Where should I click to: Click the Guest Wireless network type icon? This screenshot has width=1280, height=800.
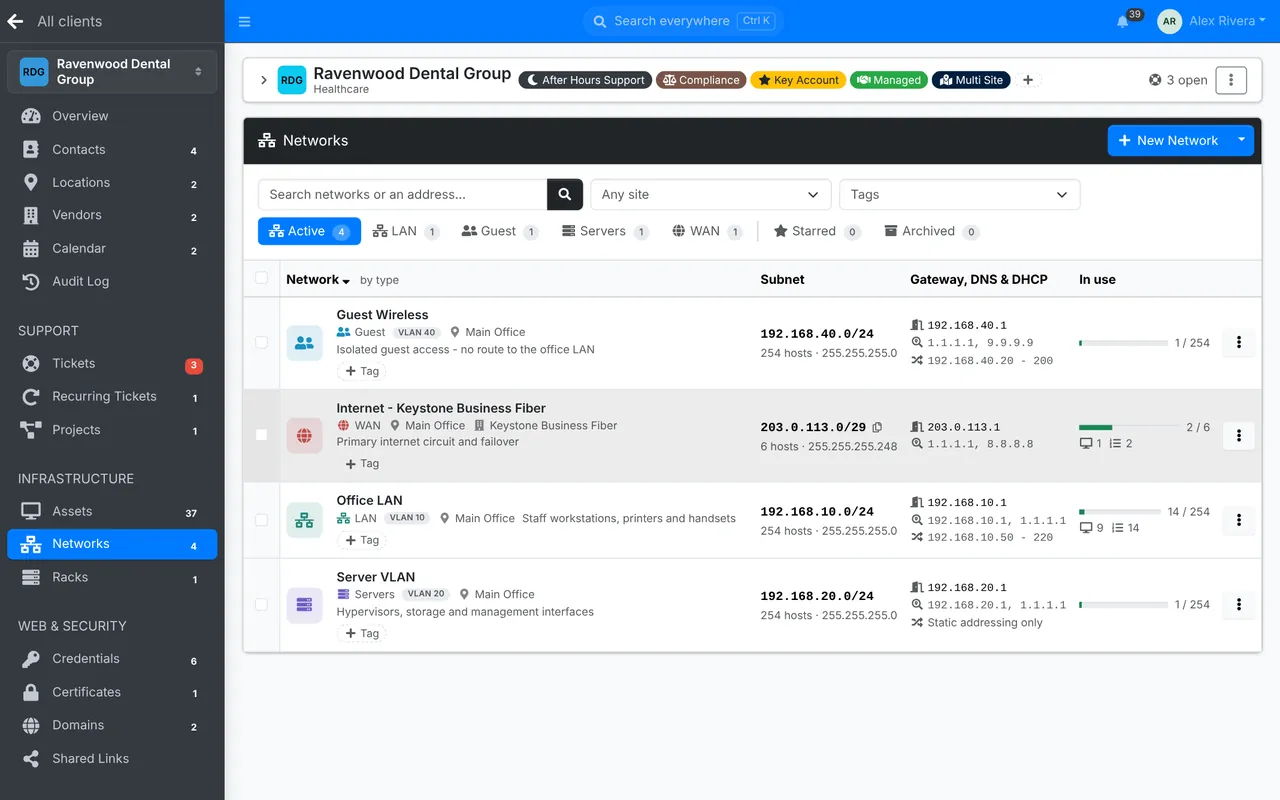click(x=304, y=343)
